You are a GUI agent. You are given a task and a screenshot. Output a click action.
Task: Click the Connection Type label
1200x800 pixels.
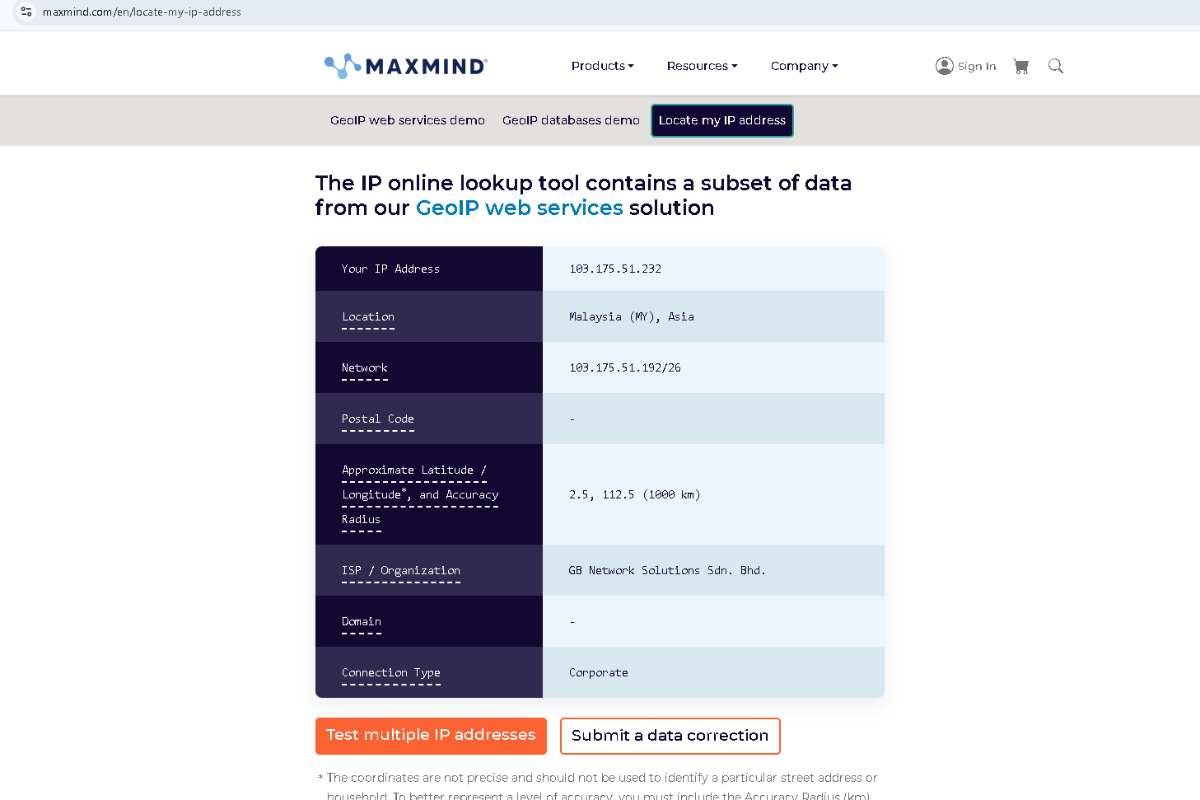[x=391, y=673]
